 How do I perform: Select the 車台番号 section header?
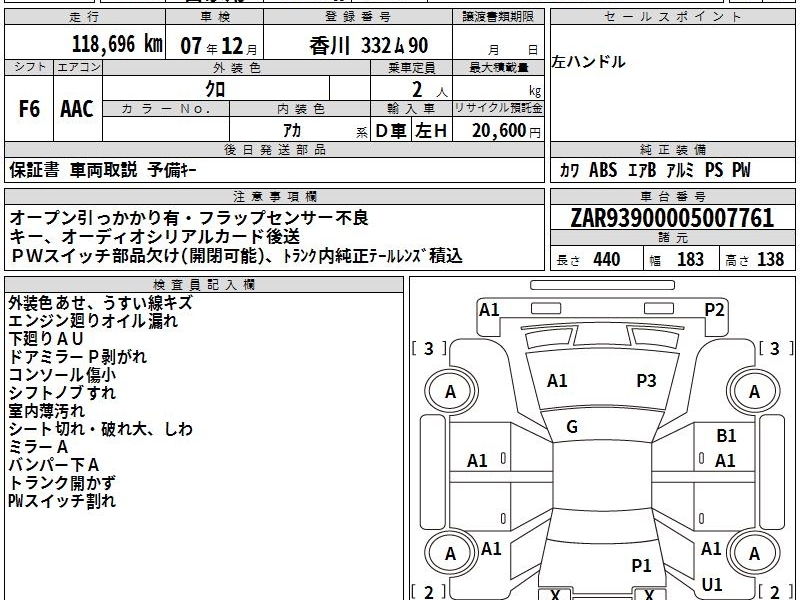(x=673, y=196)
